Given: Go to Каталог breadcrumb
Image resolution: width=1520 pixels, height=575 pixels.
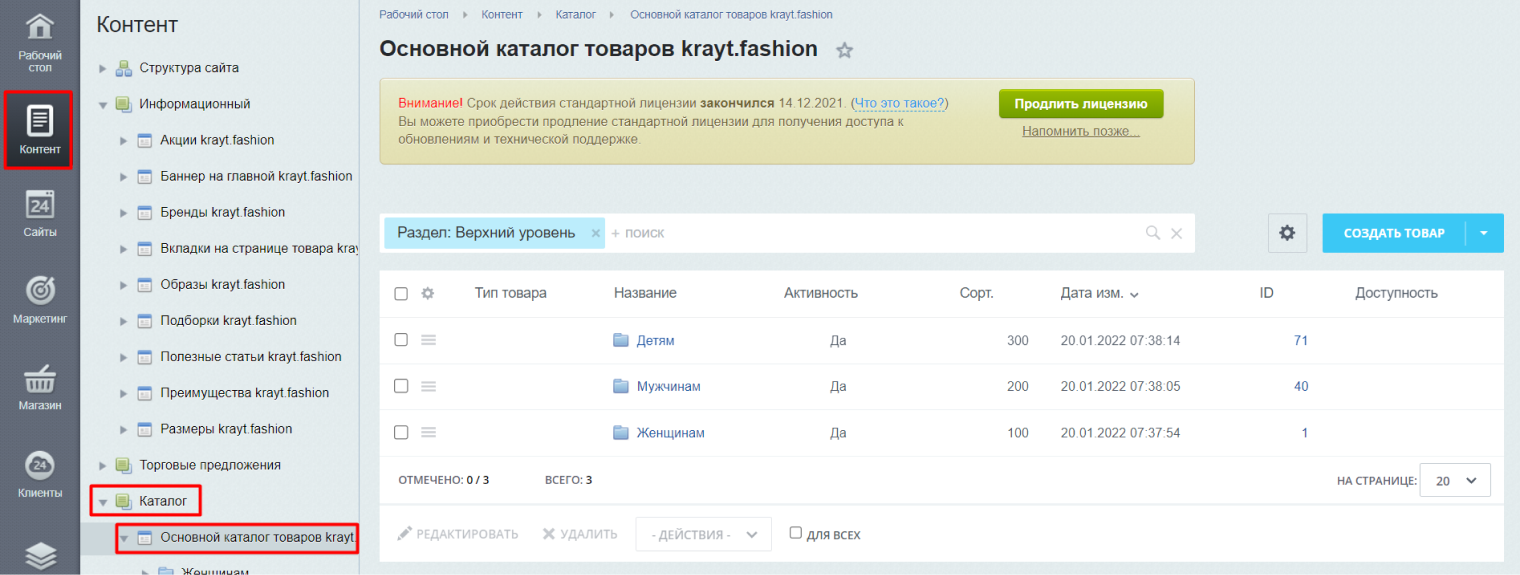Looking at the screenshot, I should click(x=576, y=15).
